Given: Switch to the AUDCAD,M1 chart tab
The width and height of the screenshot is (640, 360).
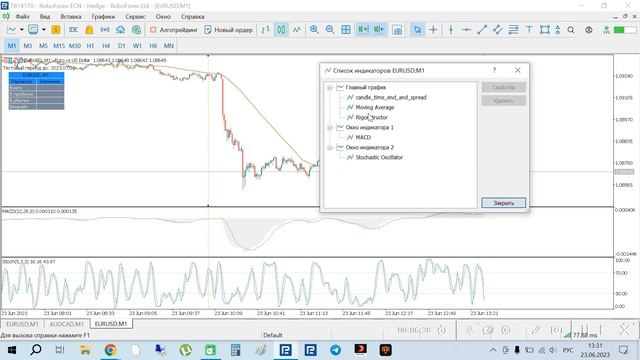Looking at the screenshot, I should point(67,324).
